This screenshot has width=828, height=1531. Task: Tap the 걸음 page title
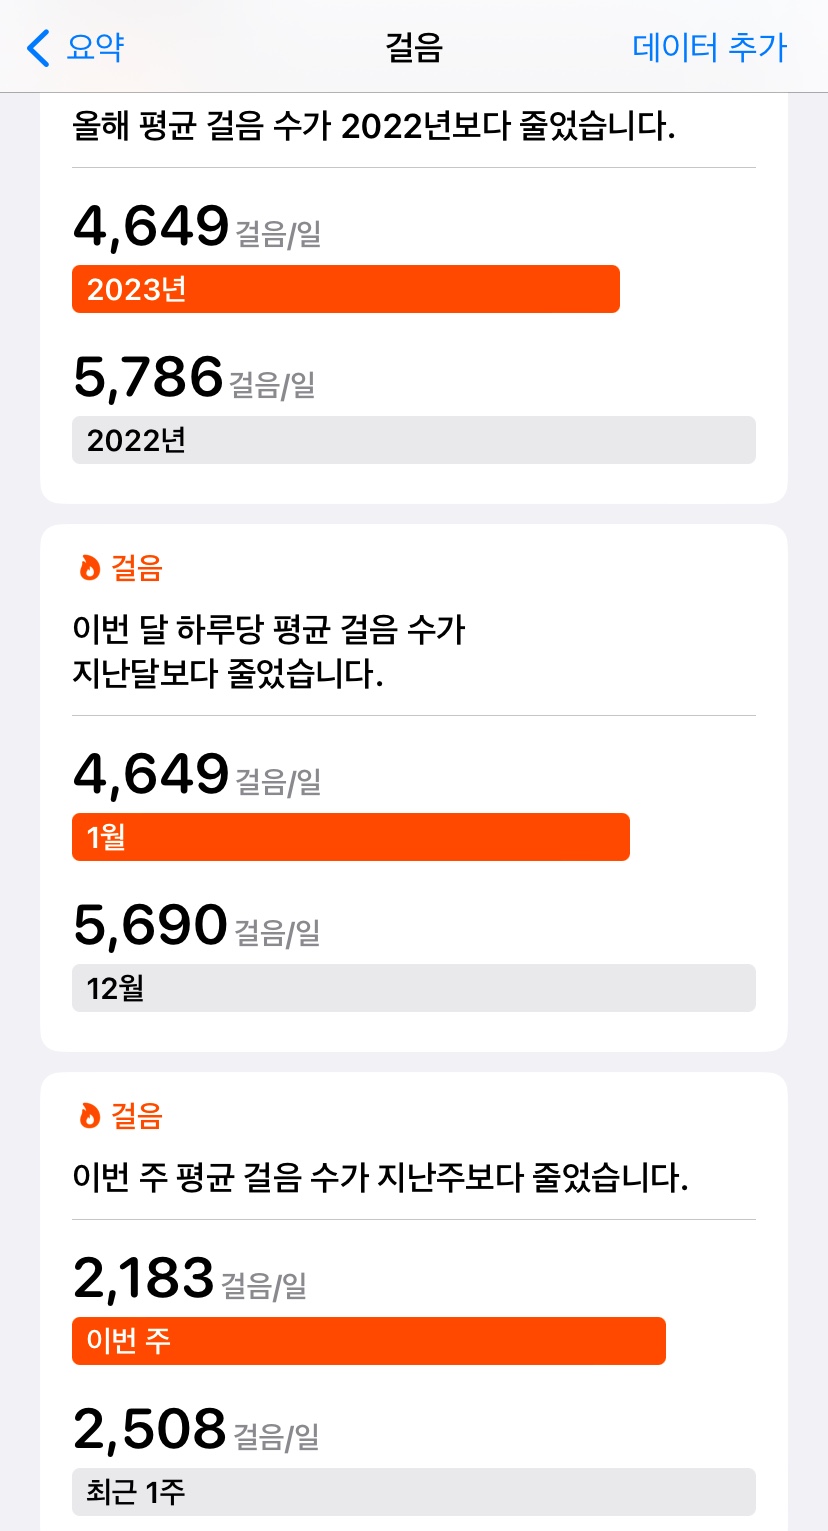click(x=414, y=48)
